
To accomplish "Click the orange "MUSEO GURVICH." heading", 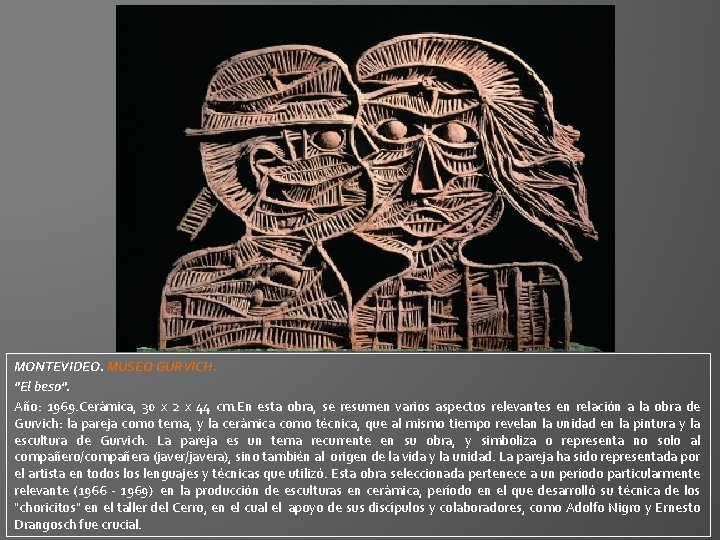I will tap(161, 367).
